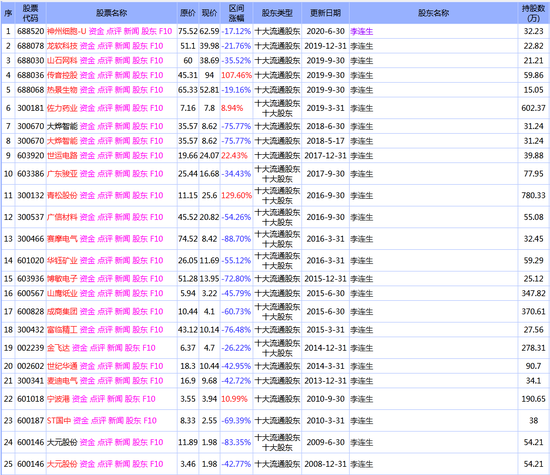
Task: Open 新闻 link in the 300432 row
Action: coord(122,330)
